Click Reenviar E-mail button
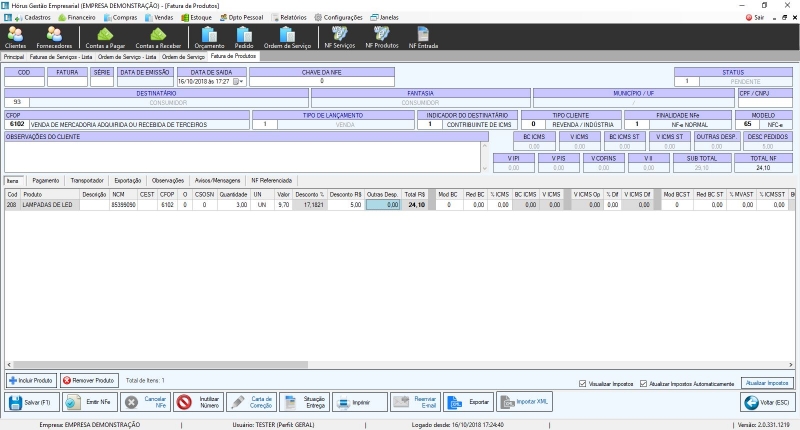Viewport: 800px width, 430px height. point(415,402)
